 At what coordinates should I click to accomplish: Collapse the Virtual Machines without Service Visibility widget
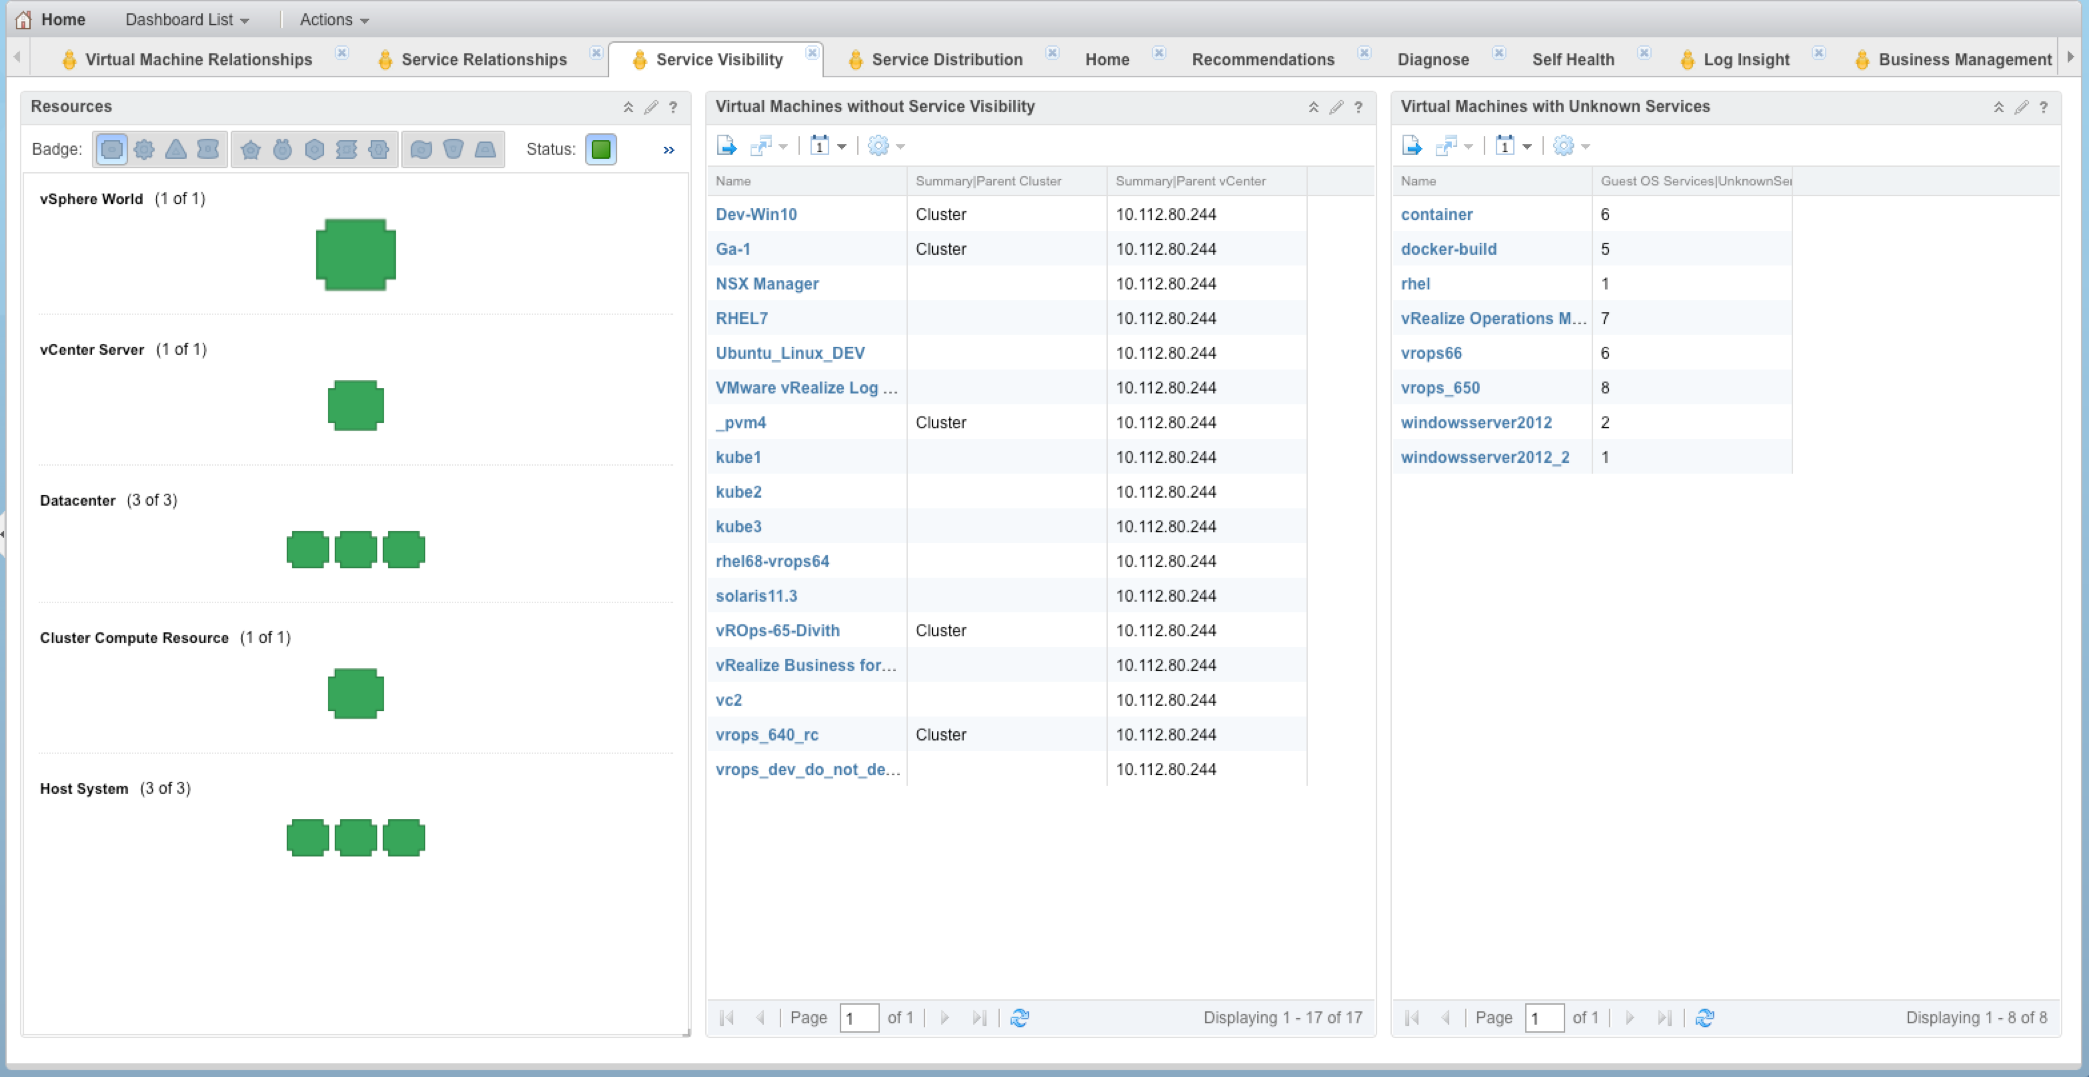tap(1313, 107)
